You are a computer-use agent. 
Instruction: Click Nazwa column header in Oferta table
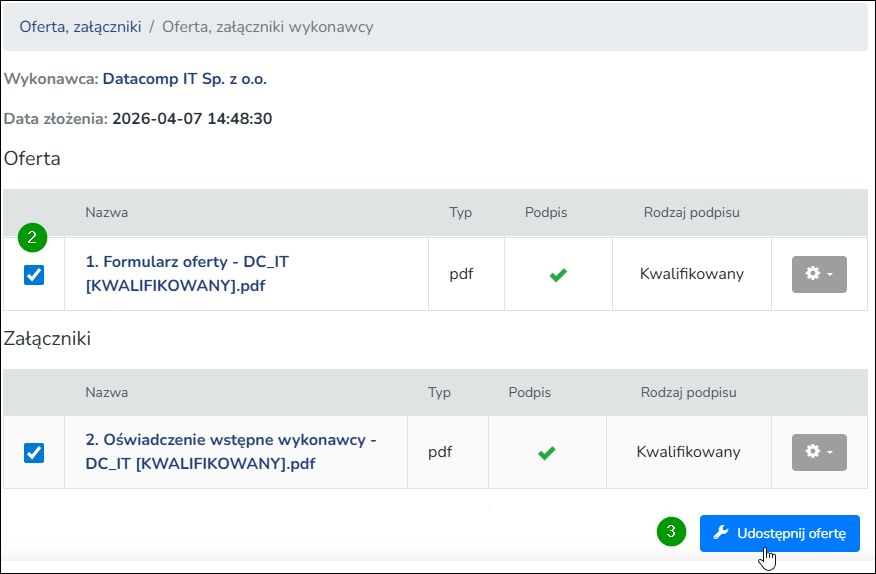click(x=107, y=212)
